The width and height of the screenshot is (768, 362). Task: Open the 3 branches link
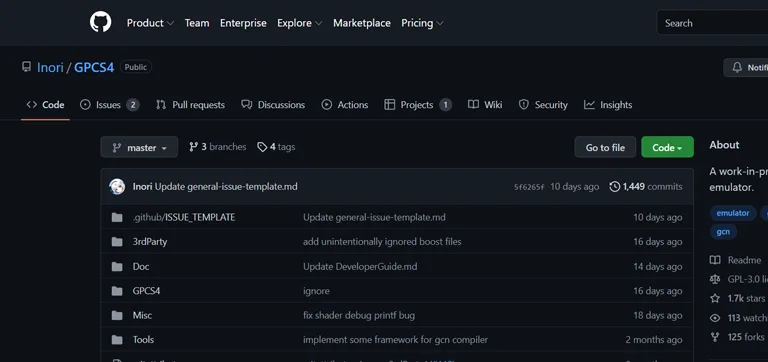[x=218, y=147]
